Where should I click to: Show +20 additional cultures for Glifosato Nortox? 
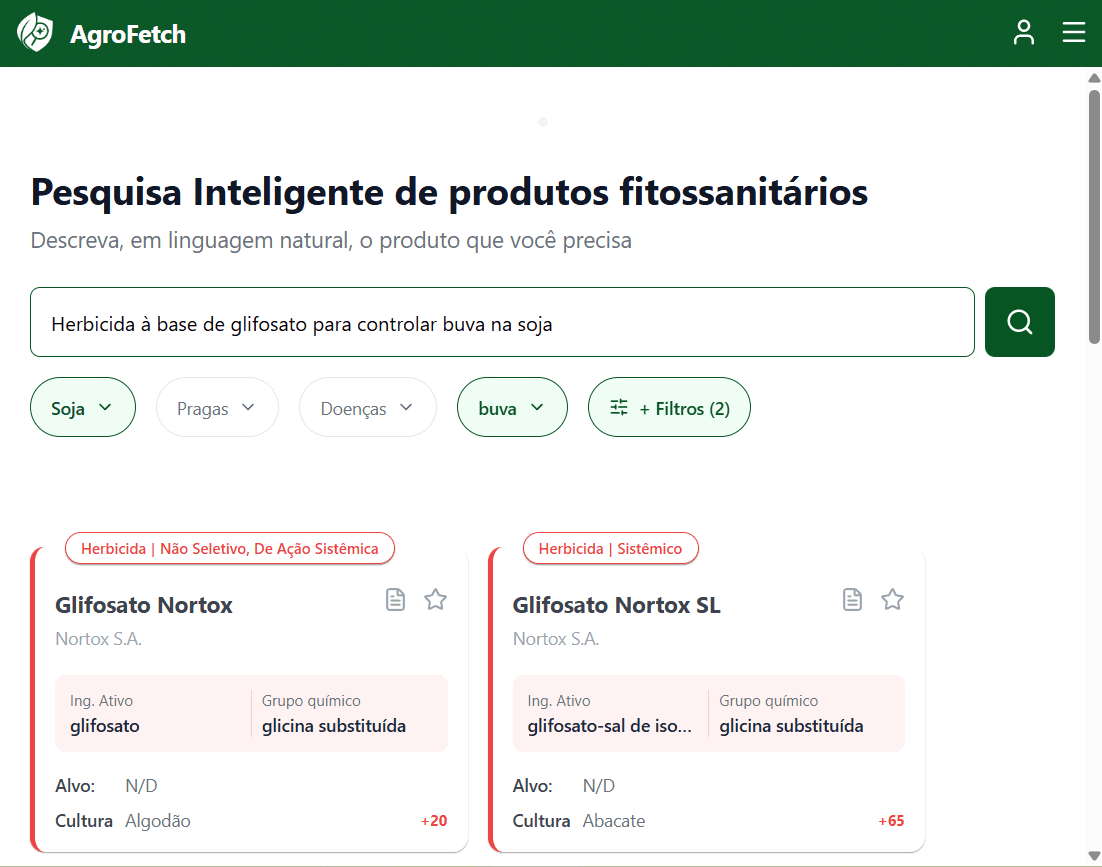click(433, 820)
